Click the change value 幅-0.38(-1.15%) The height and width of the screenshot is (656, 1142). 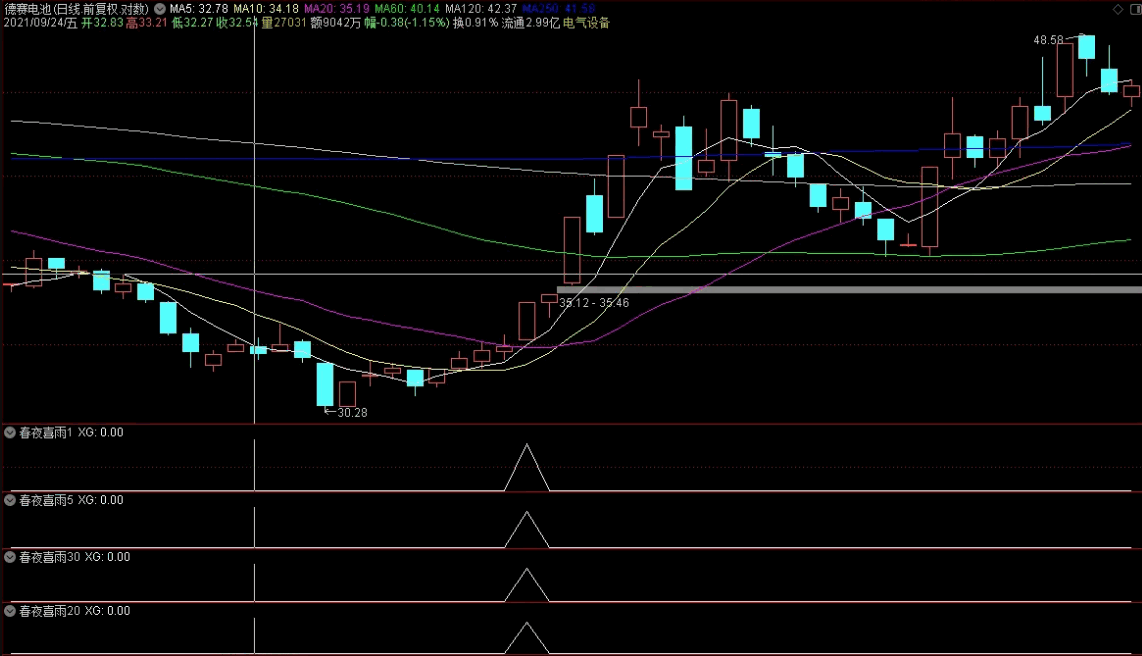coord(406,23)
